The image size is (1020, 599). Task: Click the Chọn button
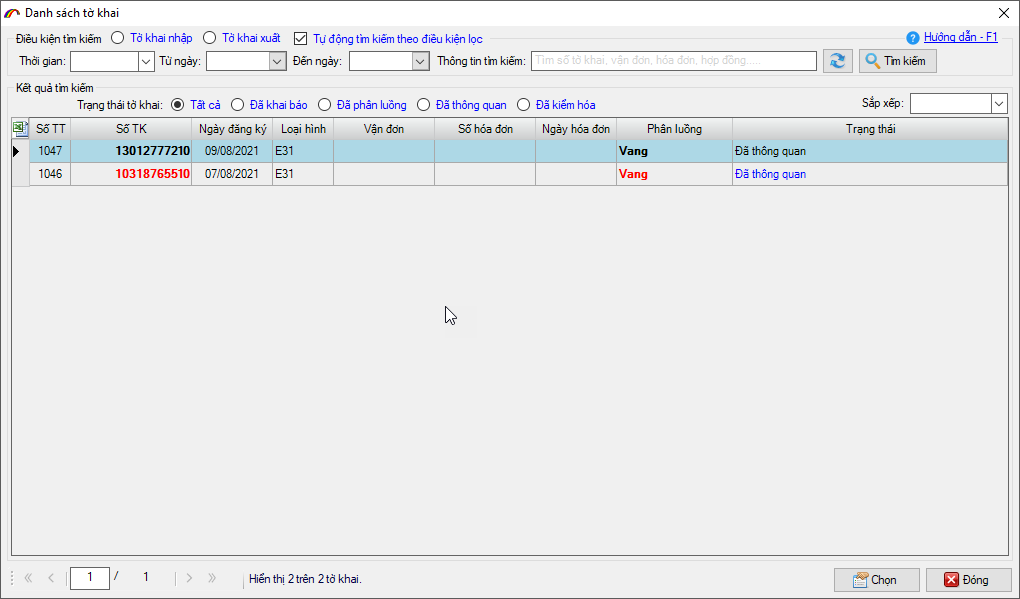click(877, 579)
